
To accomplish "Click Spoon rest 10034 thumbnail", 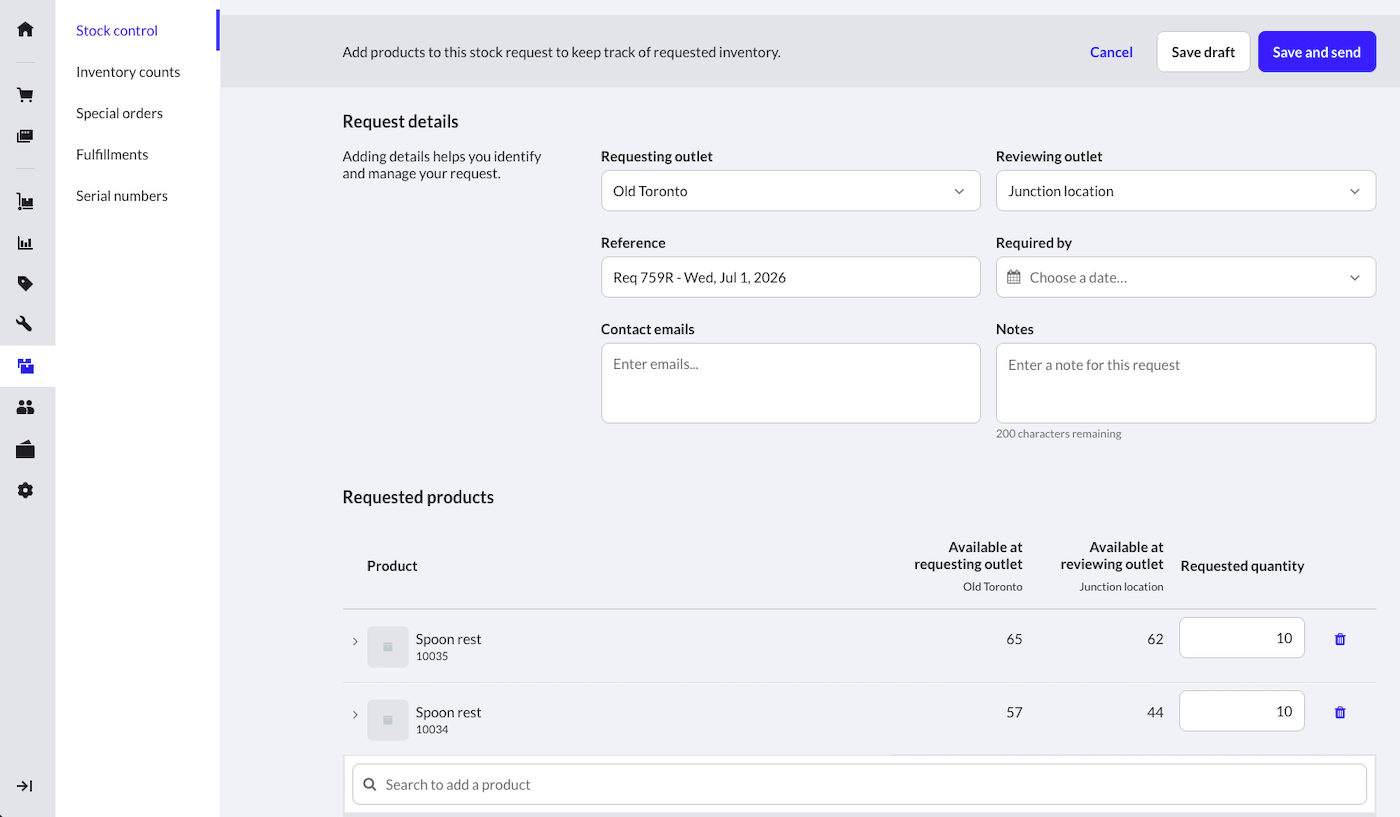I will point(388,720).
